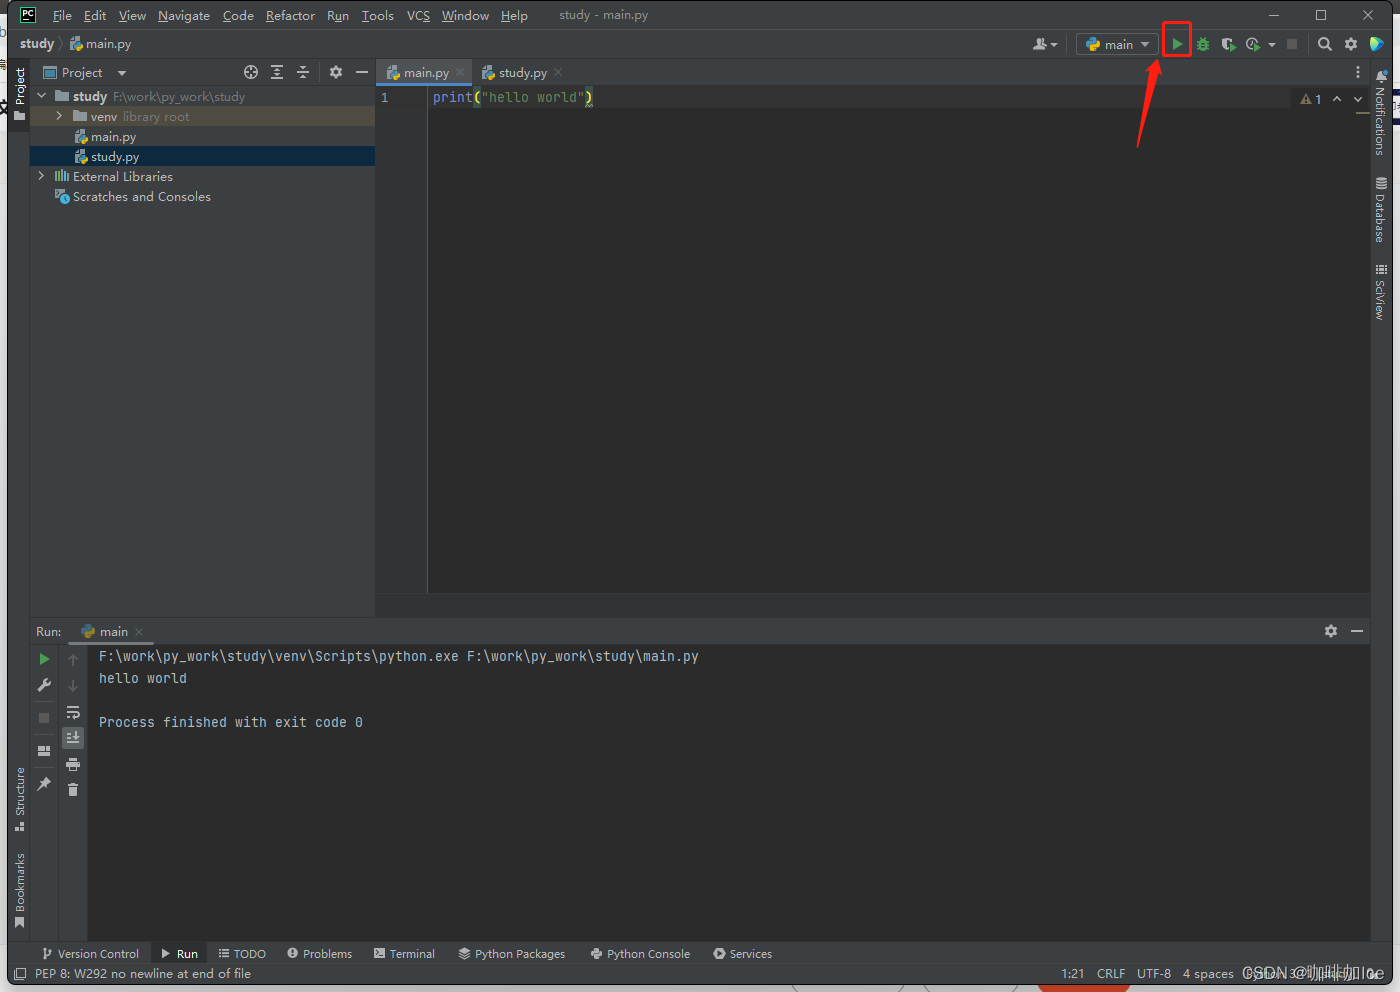Stop process in Run panel sidebar
Screen dimensions: 1400x992
[x=44, y=718]
